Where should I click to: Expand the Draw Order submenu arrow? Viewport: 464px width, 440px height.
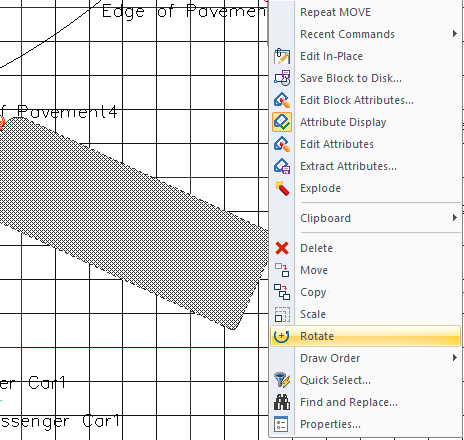pyautogui.click(x=455, y=358)
